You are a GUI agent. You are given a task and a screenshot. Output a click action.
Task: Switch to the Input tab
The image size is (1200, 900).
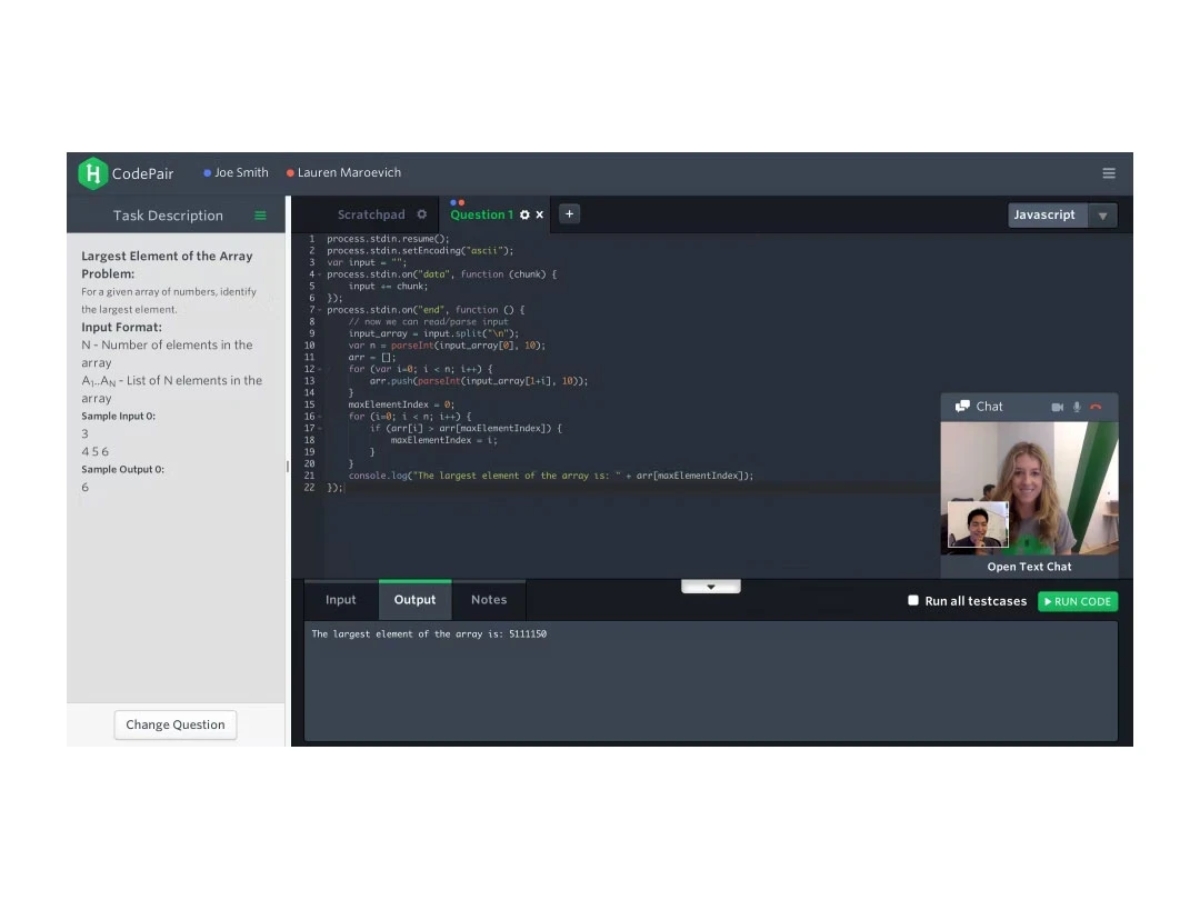(x=341, y=600)
